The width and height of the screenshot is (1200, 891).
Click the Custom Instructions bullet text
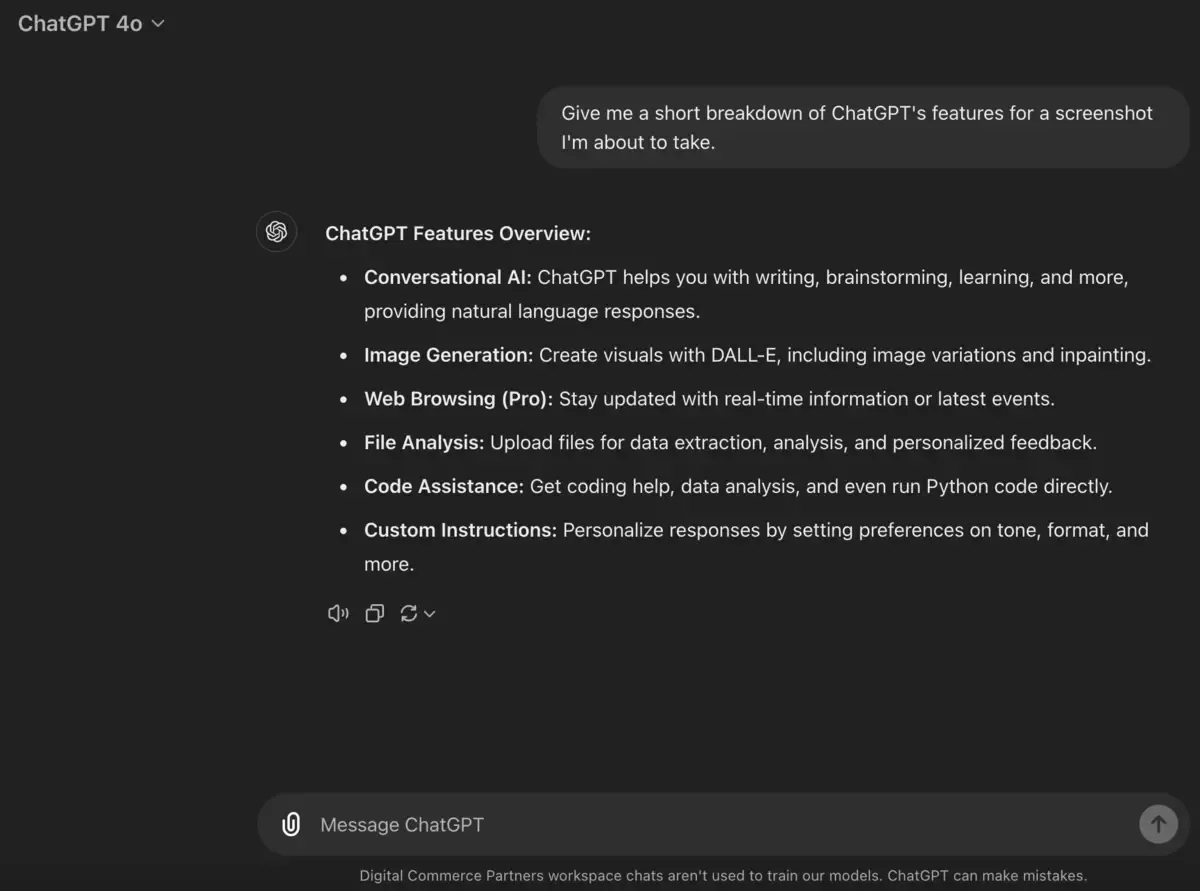coord(459,530)
